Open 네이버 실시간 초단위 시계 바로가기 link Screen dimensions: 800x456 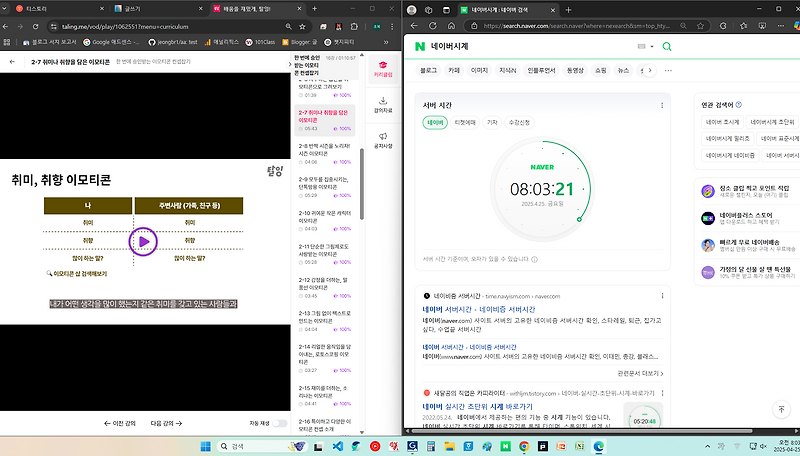[x=477, y=407]
